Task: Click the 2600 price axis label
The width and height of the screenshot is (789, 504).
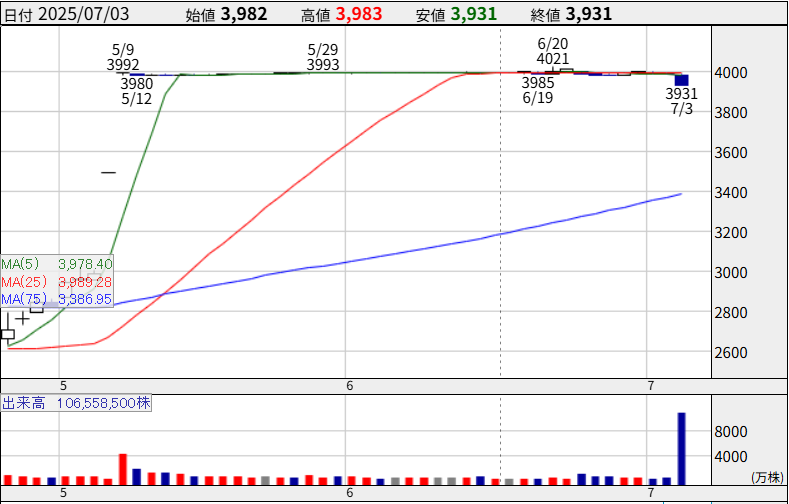Action: [731, 352]
